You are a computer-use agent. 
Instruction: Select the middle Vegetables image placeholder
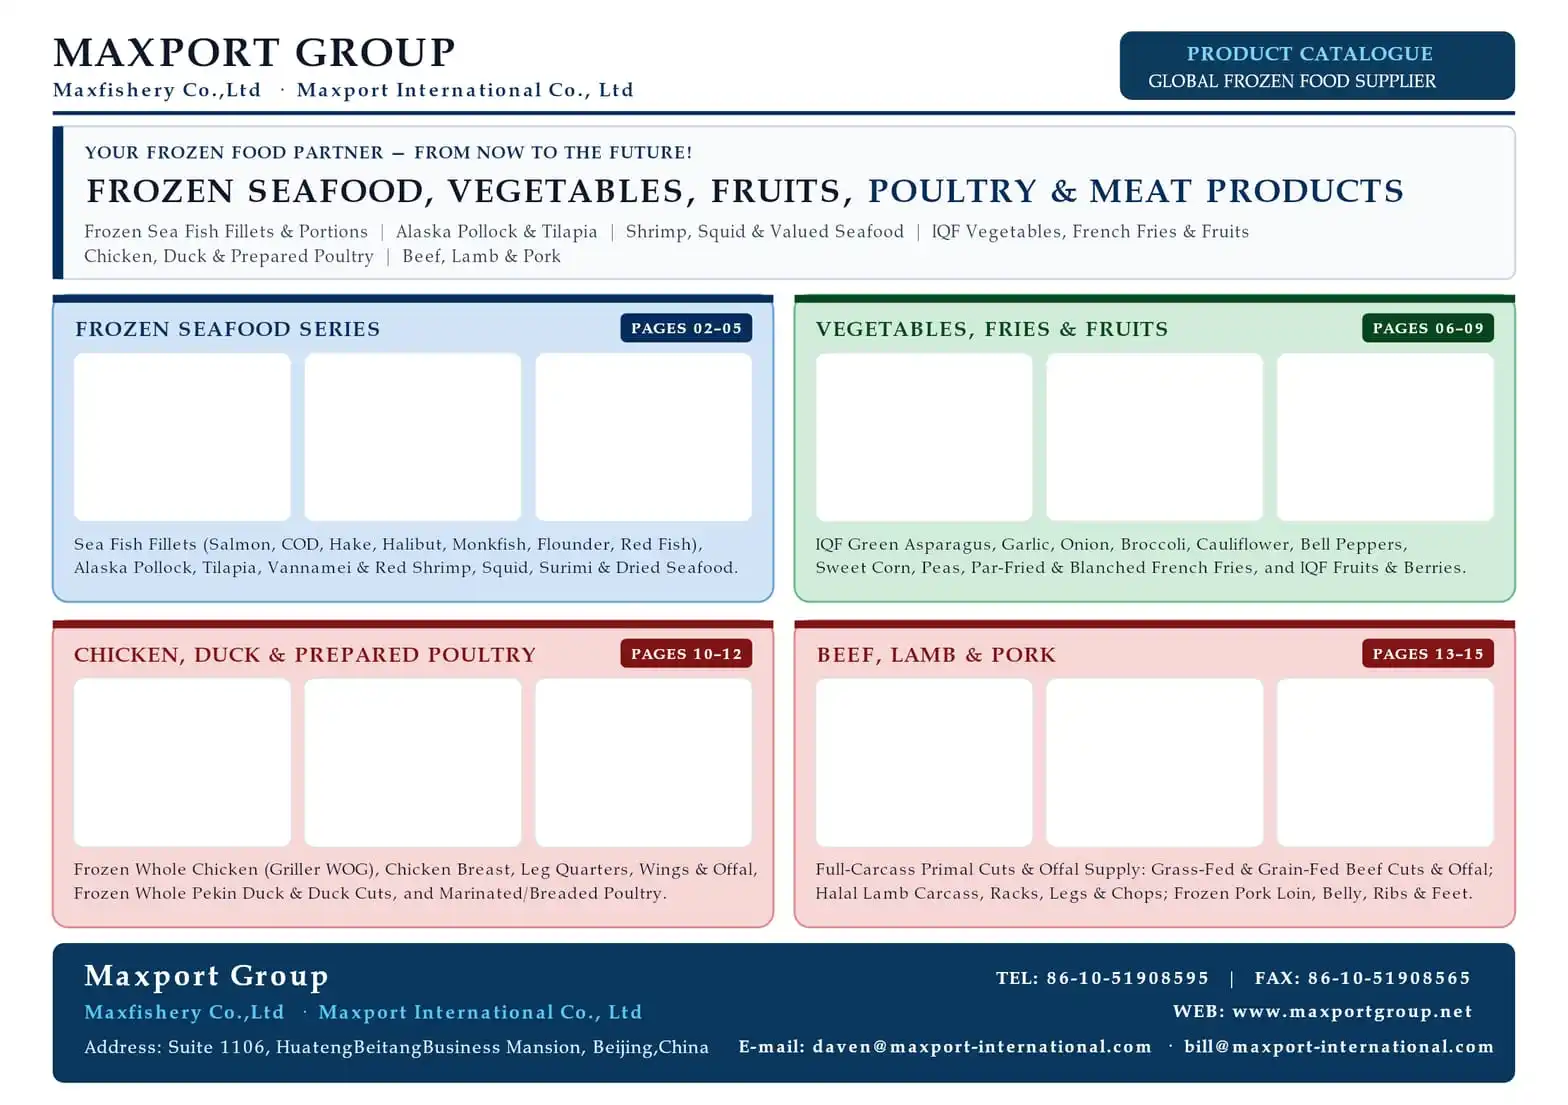[1155, 437]
